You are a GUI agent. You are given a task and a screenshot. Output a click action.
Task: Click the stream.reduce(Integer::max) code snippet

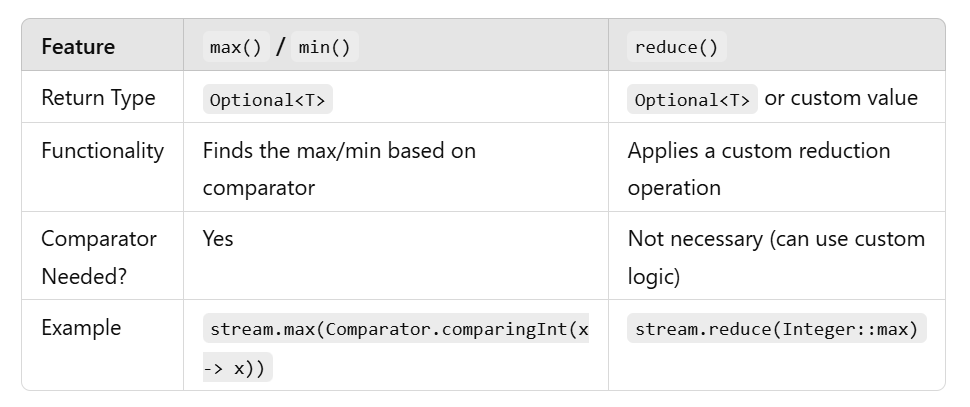776,329
